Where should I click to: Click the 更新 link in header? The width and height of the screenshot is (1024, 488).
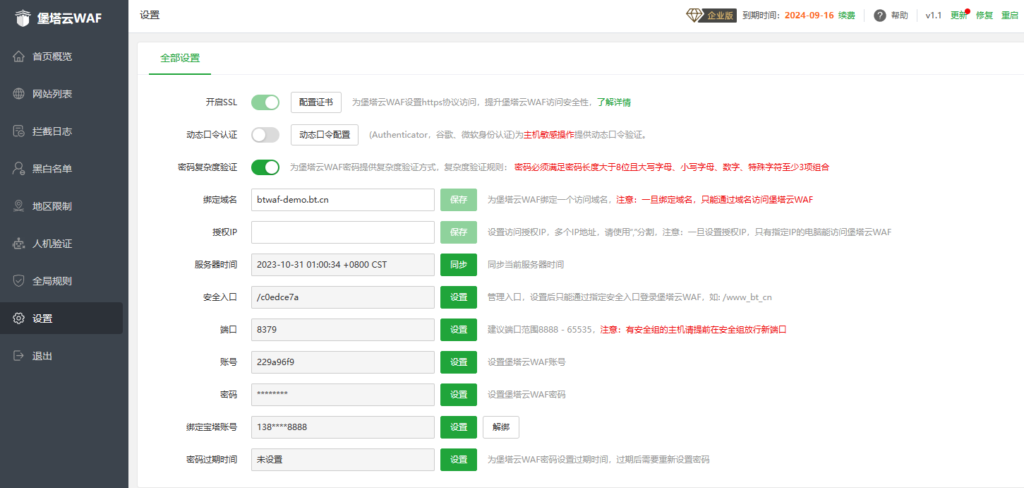click(959, 16)
